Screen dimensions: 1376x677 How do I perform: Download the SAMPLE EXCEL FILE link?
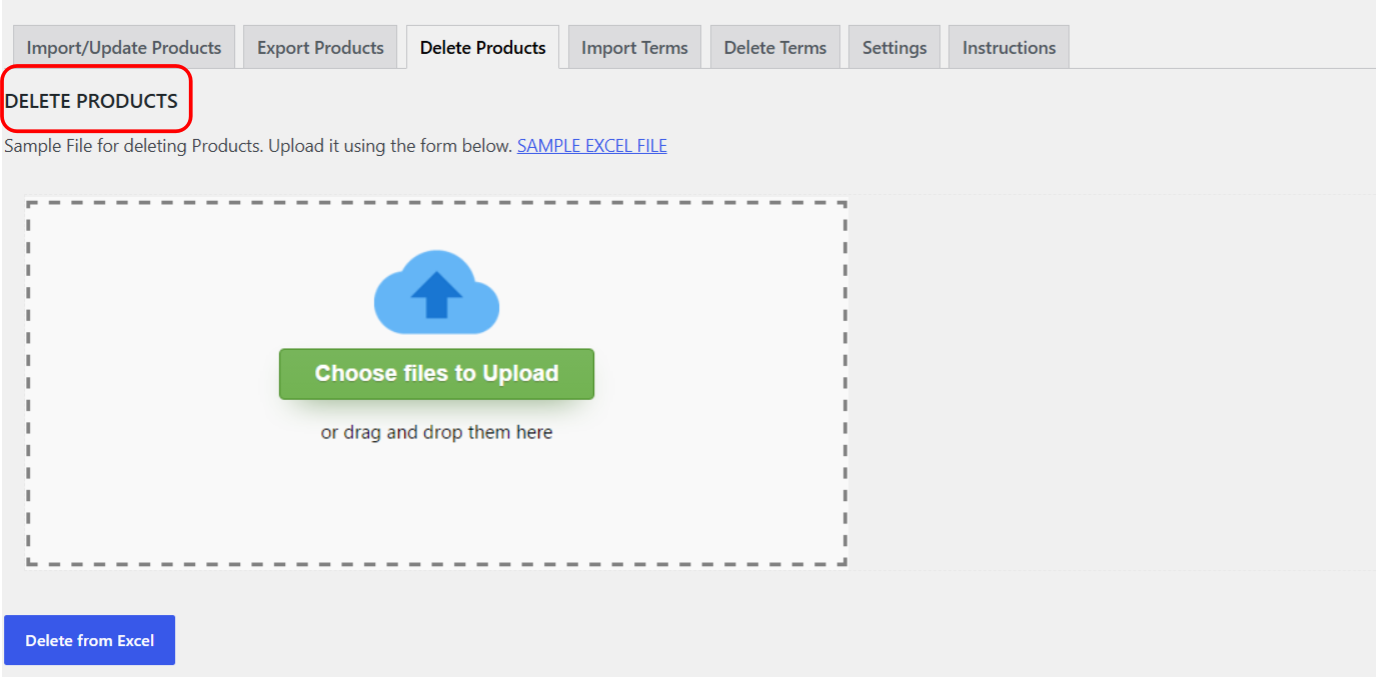[x=592, y=146]
